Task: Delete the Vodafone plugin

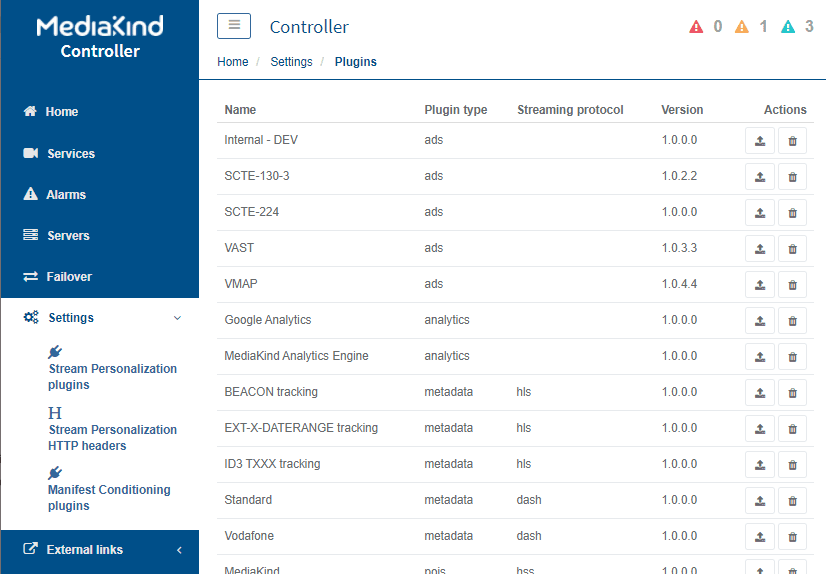Action: [x=792, y=537]
